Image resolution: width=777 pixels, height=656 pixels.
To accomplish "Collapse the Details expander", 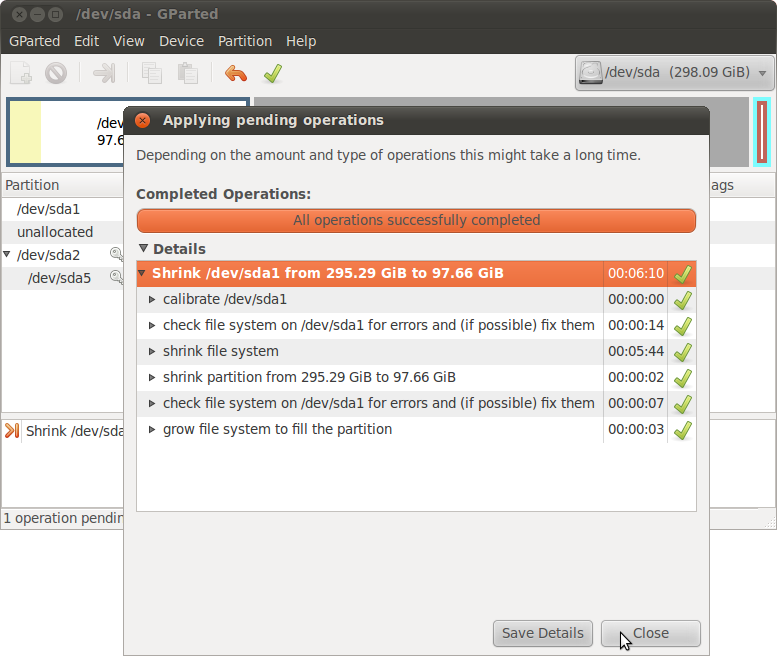I will [x=143, y=248].
